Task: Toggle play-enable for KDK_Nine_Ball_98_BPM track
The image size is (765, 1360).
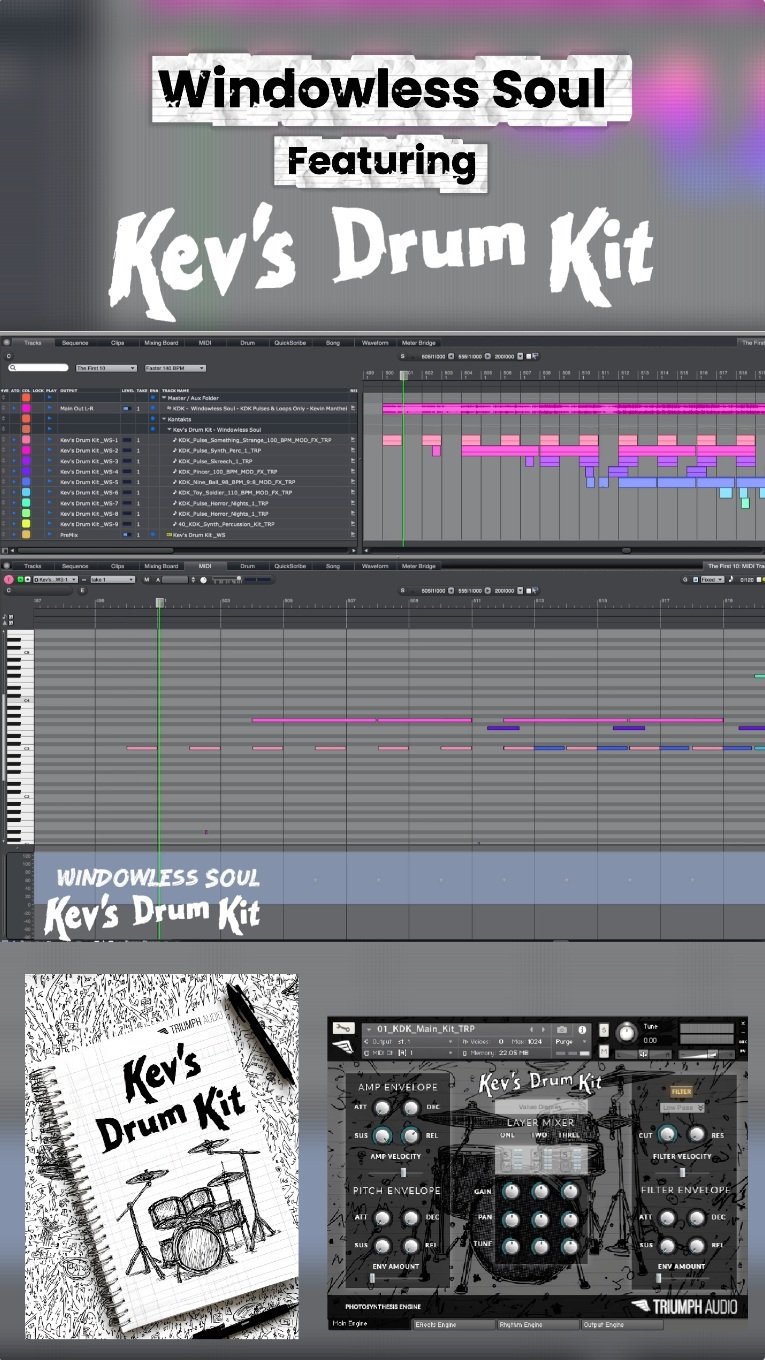Action: (49, 482)
